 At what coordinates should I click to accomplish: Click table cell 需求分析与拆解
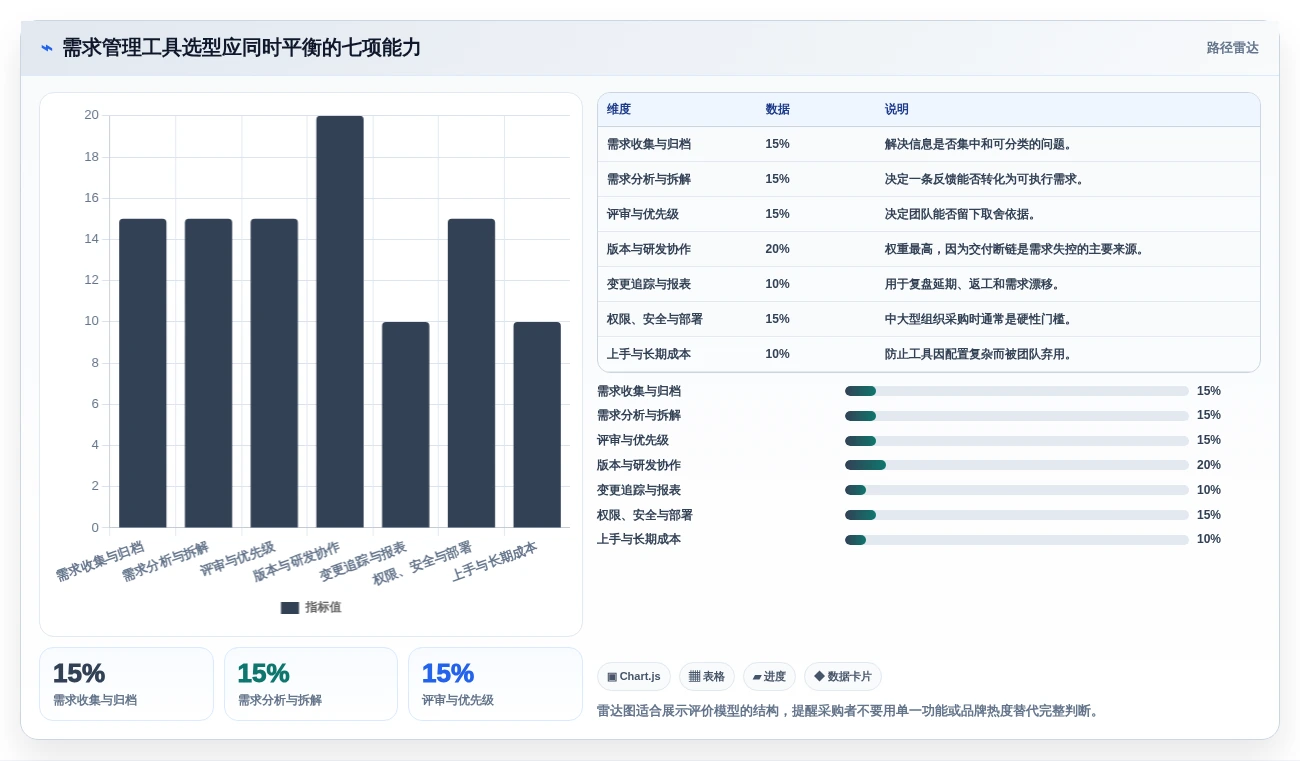click(x=649, y=179)
